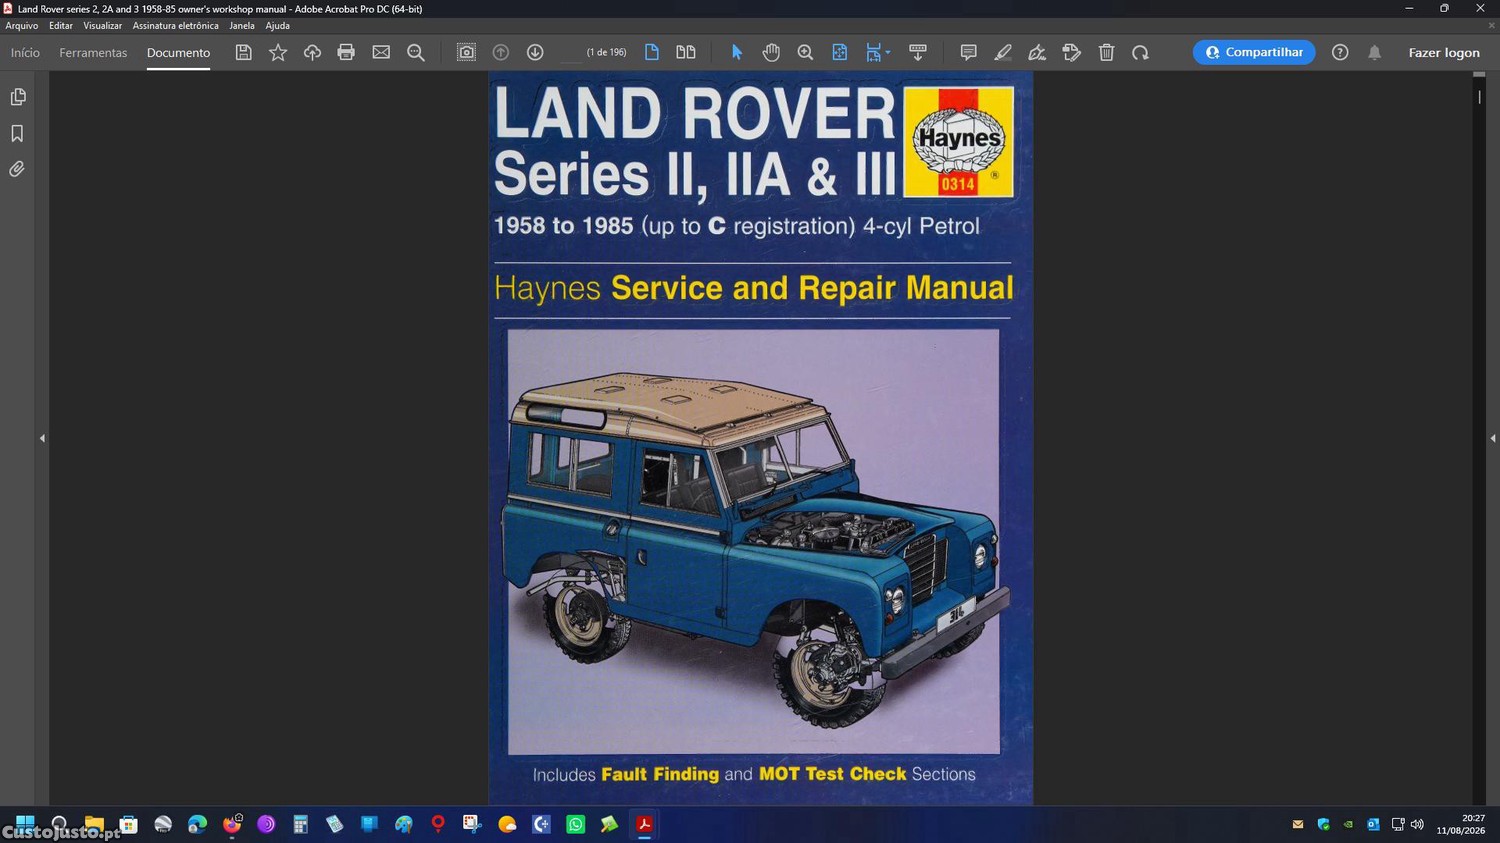1500x843 pixels.
Task: Click the Compartilhar share button
Action: (1254, 52)
